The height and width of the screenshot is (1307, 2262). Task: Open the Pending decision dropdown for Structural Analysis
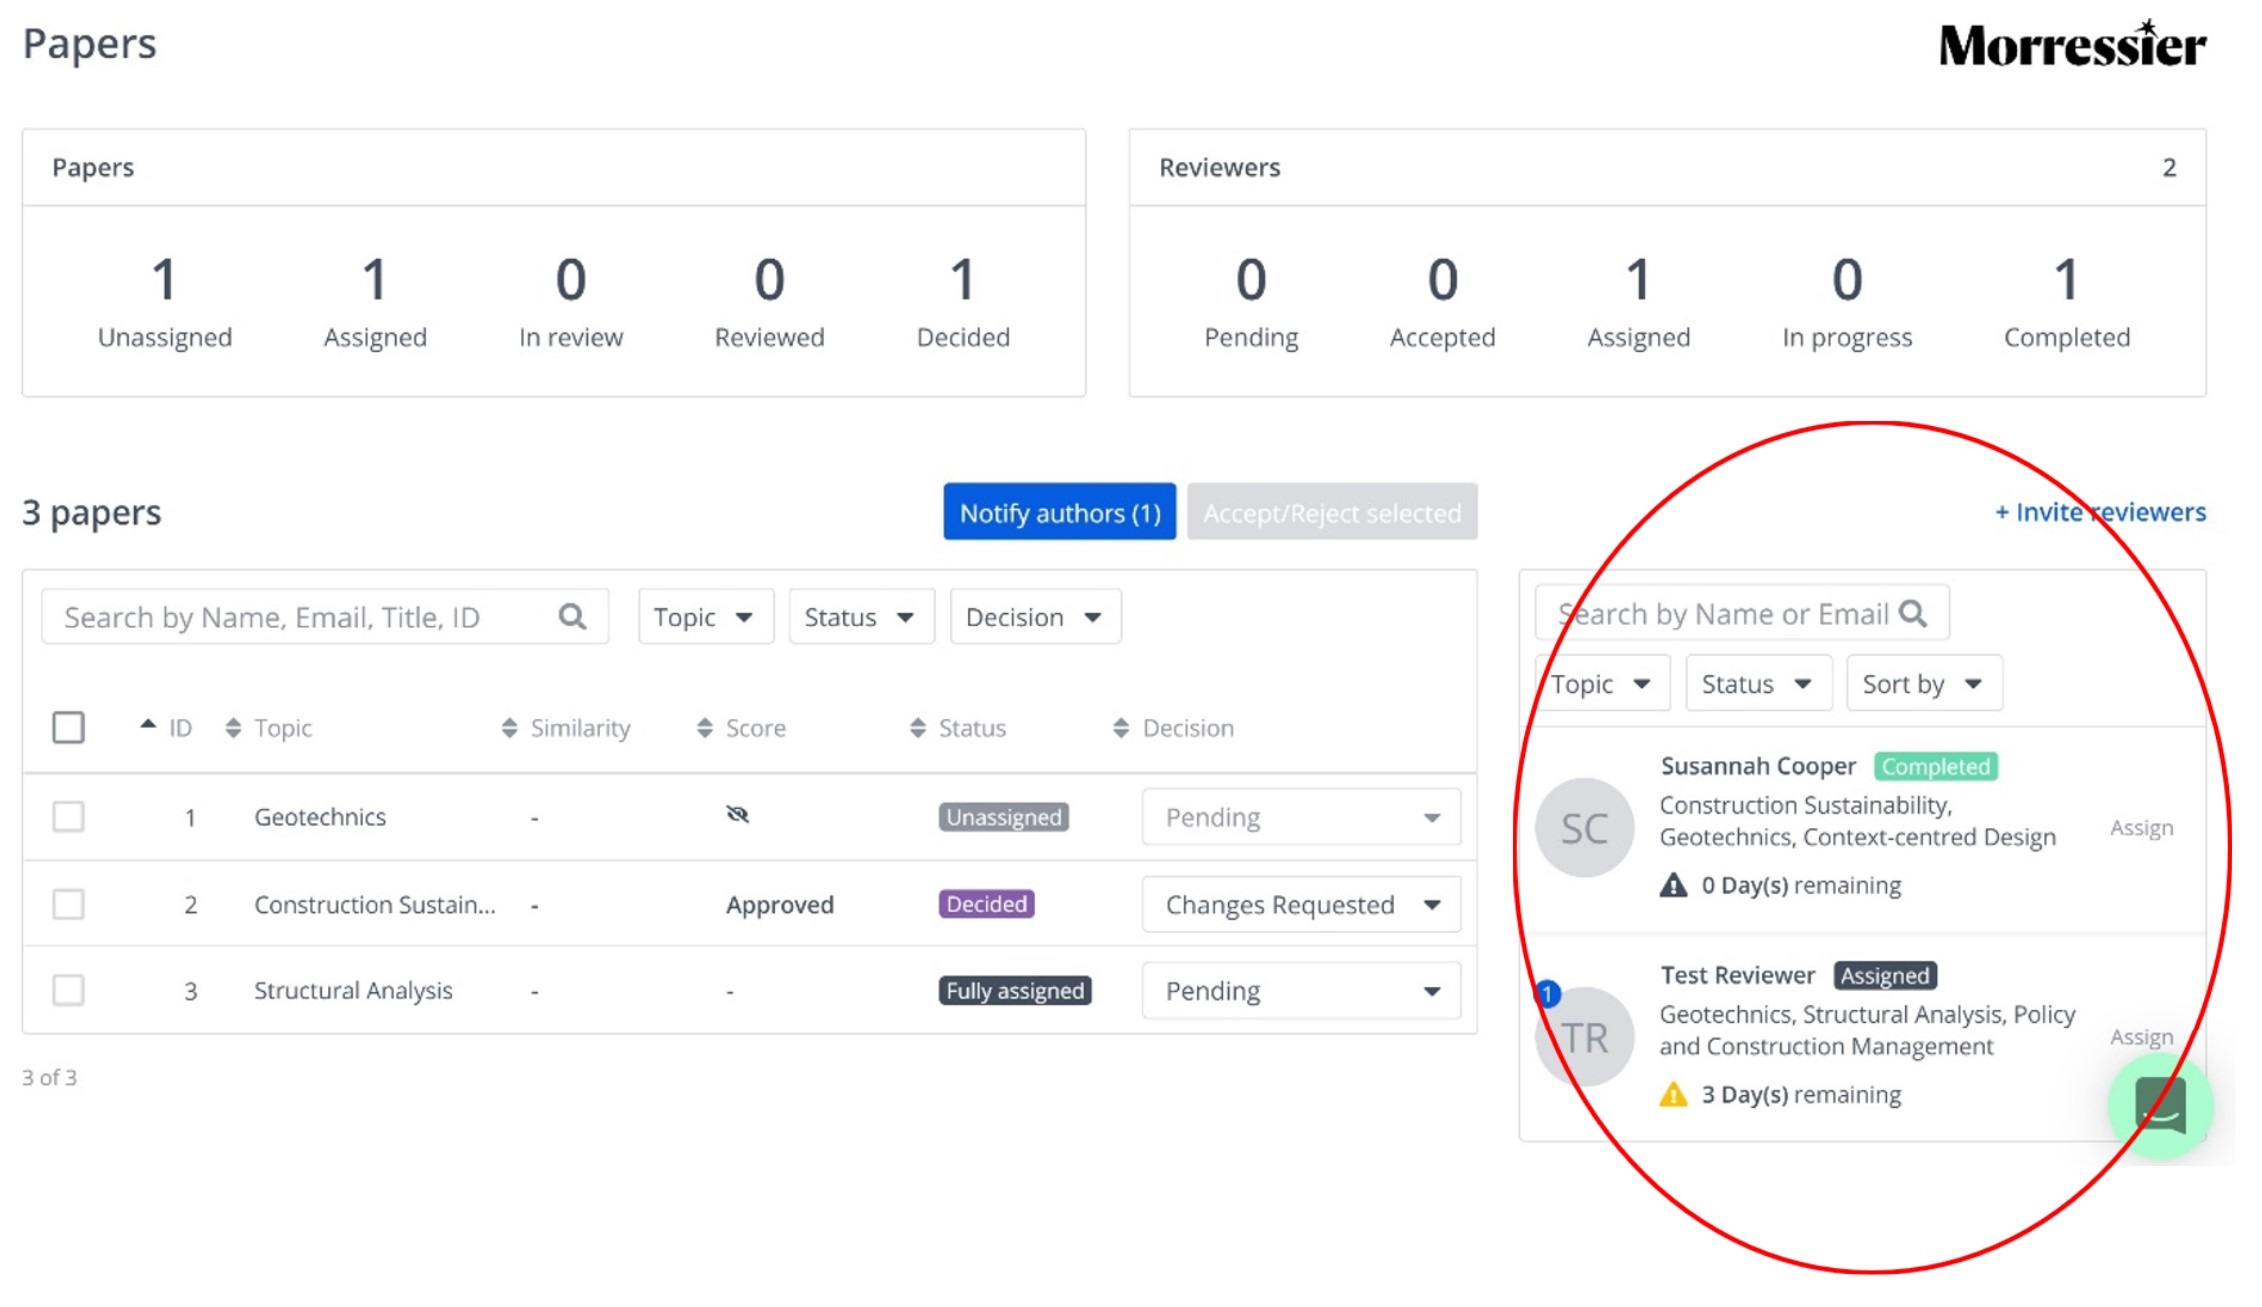click(1301, 990)
